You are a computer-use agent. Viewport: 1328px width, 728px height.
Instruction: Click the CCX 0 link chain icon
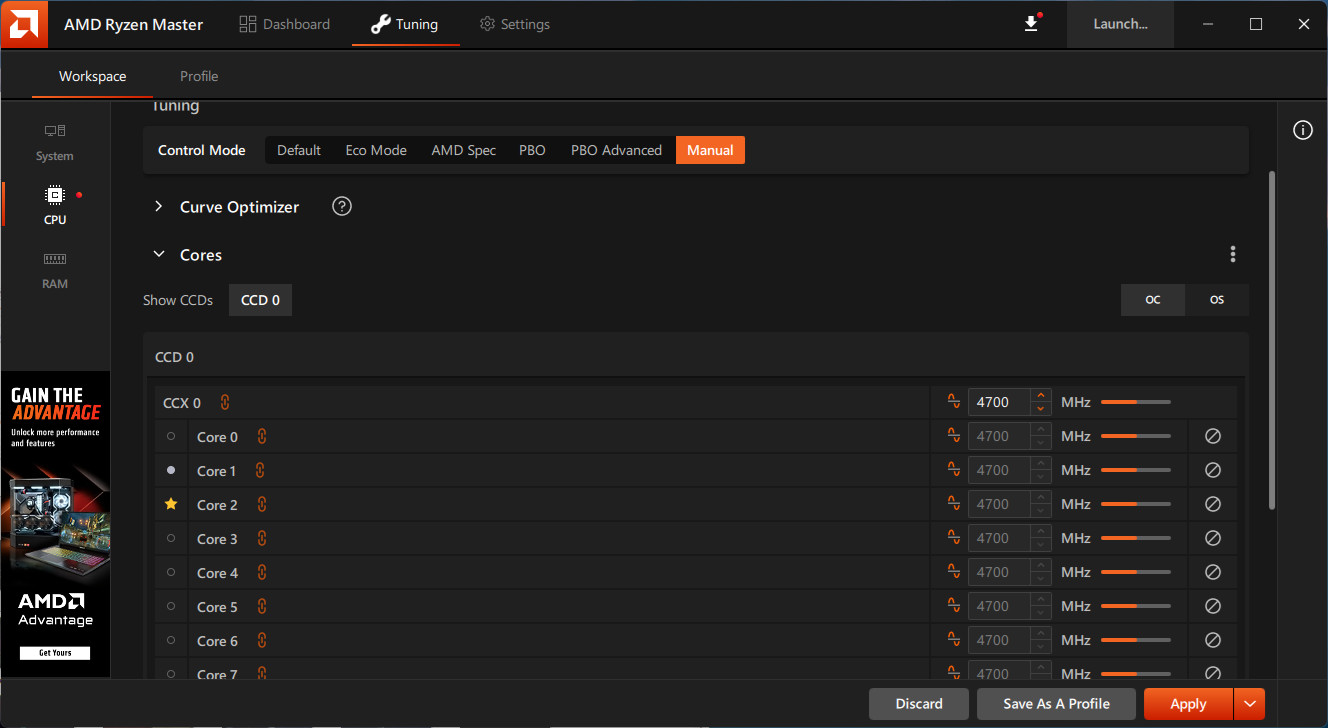point(225,403)
